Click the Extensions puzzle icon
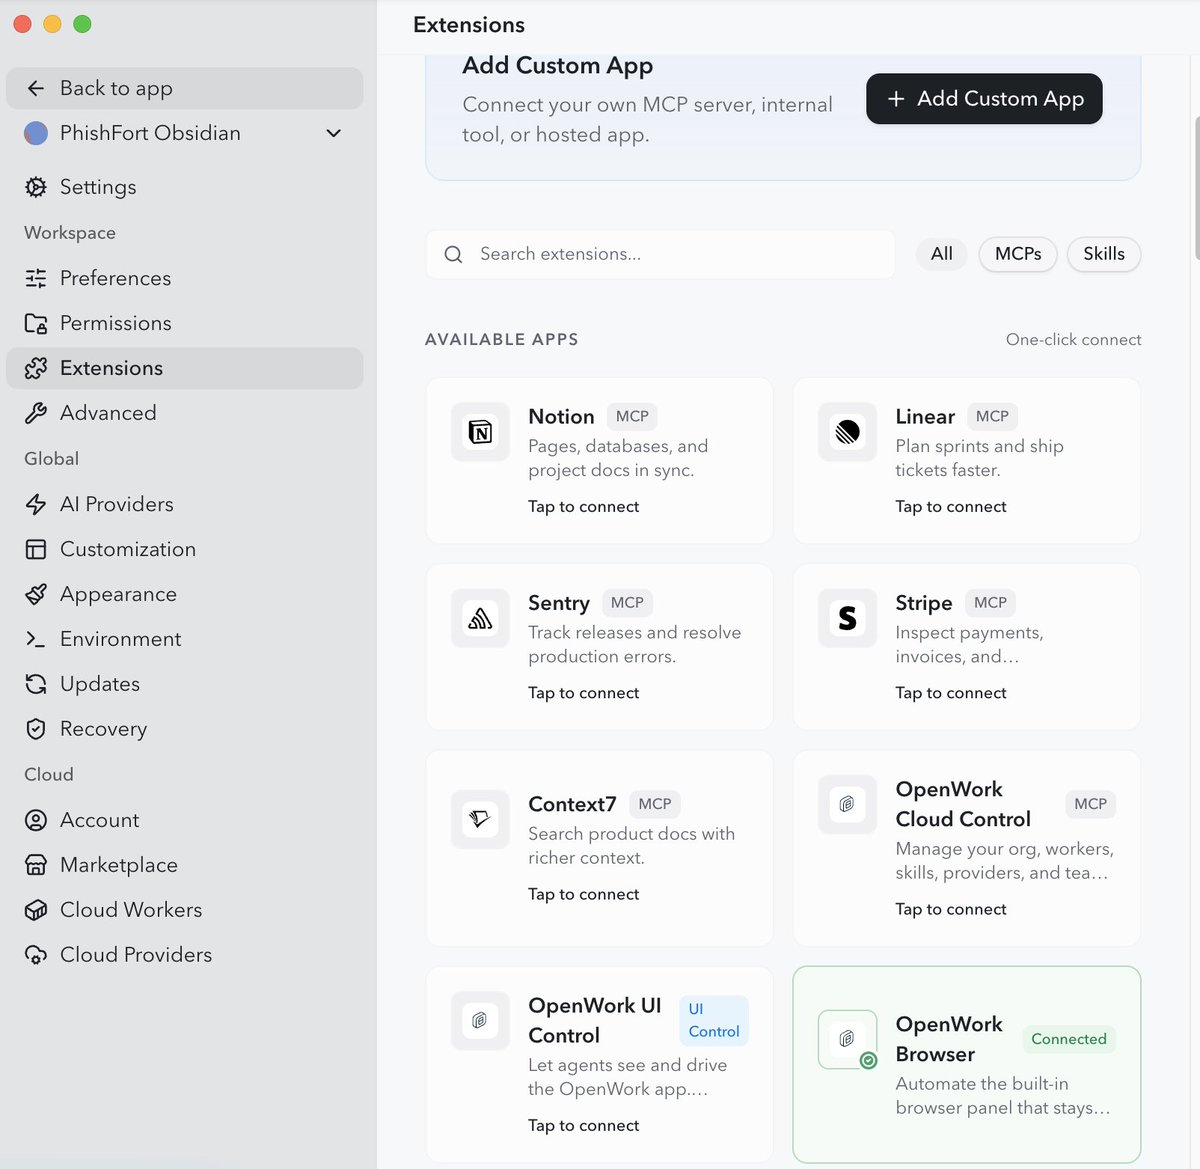The height and width of the screenshot is (1169, 1200). point(36,368)
